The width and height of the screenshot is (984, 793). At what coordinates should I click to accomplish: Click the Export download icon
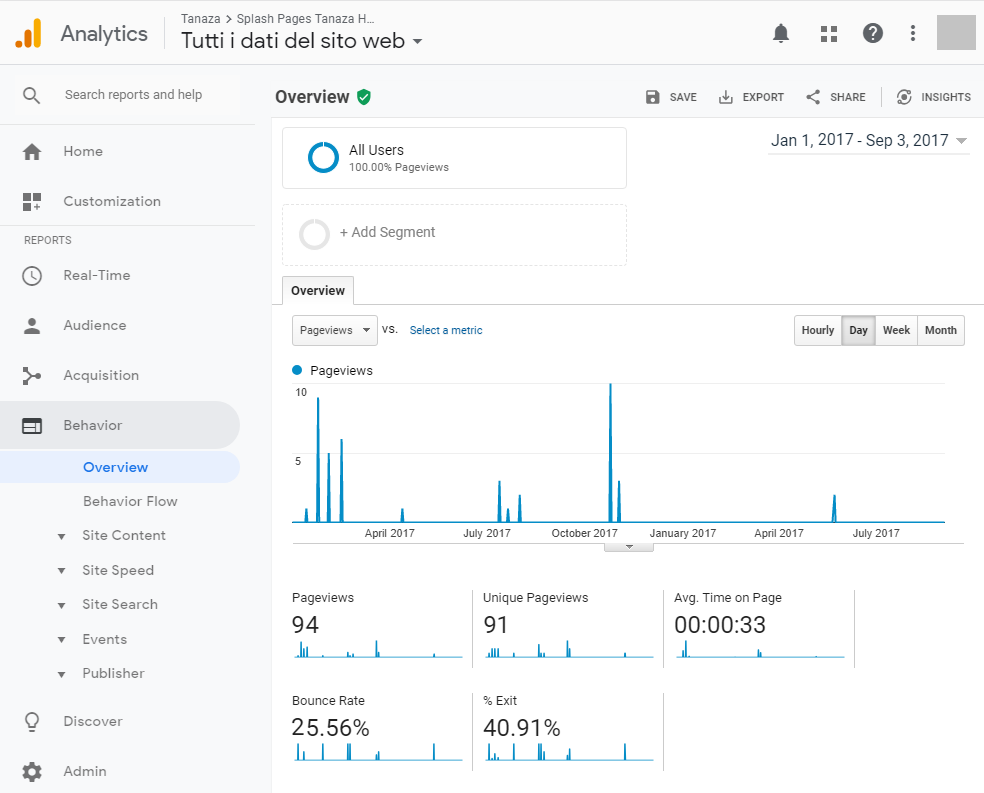point(725,97)
